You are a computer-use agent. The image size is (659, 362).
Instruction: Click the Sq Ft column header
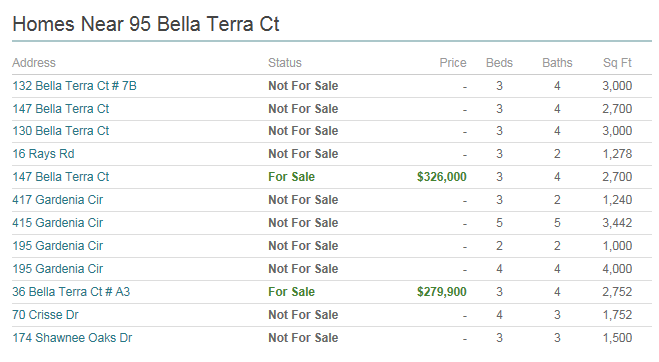click(x=617, y=63)
